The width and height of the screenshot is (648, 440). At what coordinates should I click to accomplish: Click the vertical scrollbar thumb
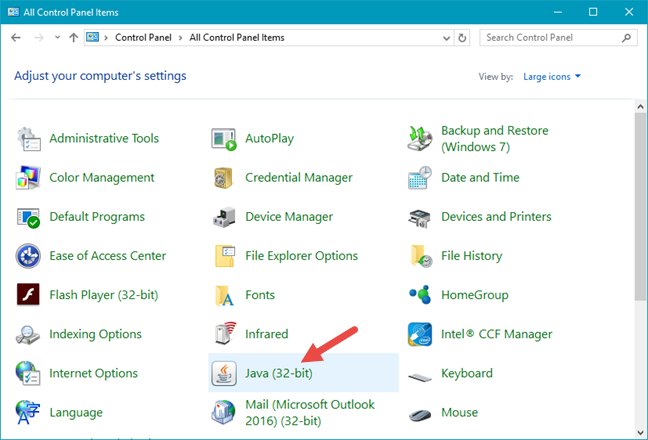tap(640, 206)
